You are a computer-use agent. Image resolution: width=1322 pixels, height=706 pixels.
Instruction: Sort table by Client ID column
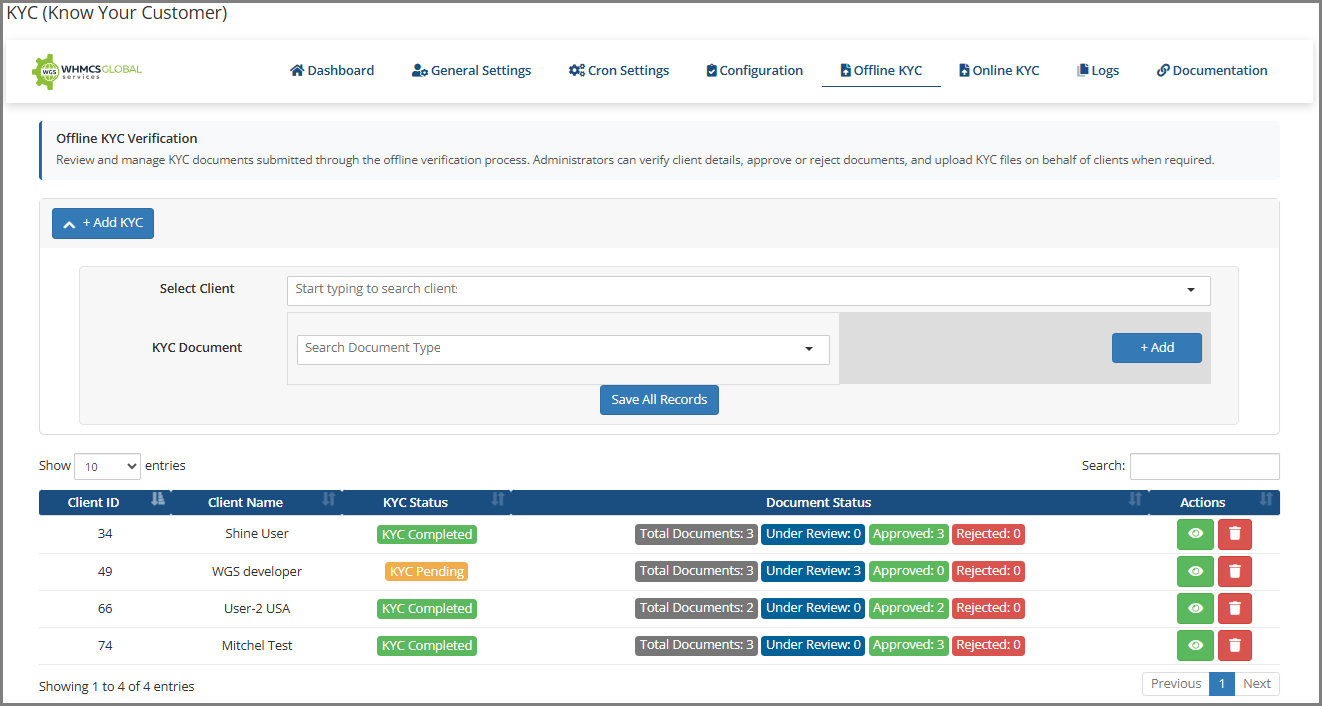pos(157,501)
